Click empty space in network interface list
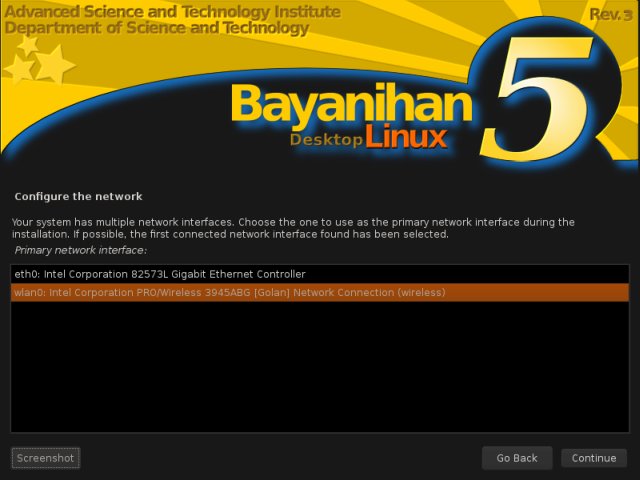The width and height of the screenshot is (640, 480). (320, 370)
